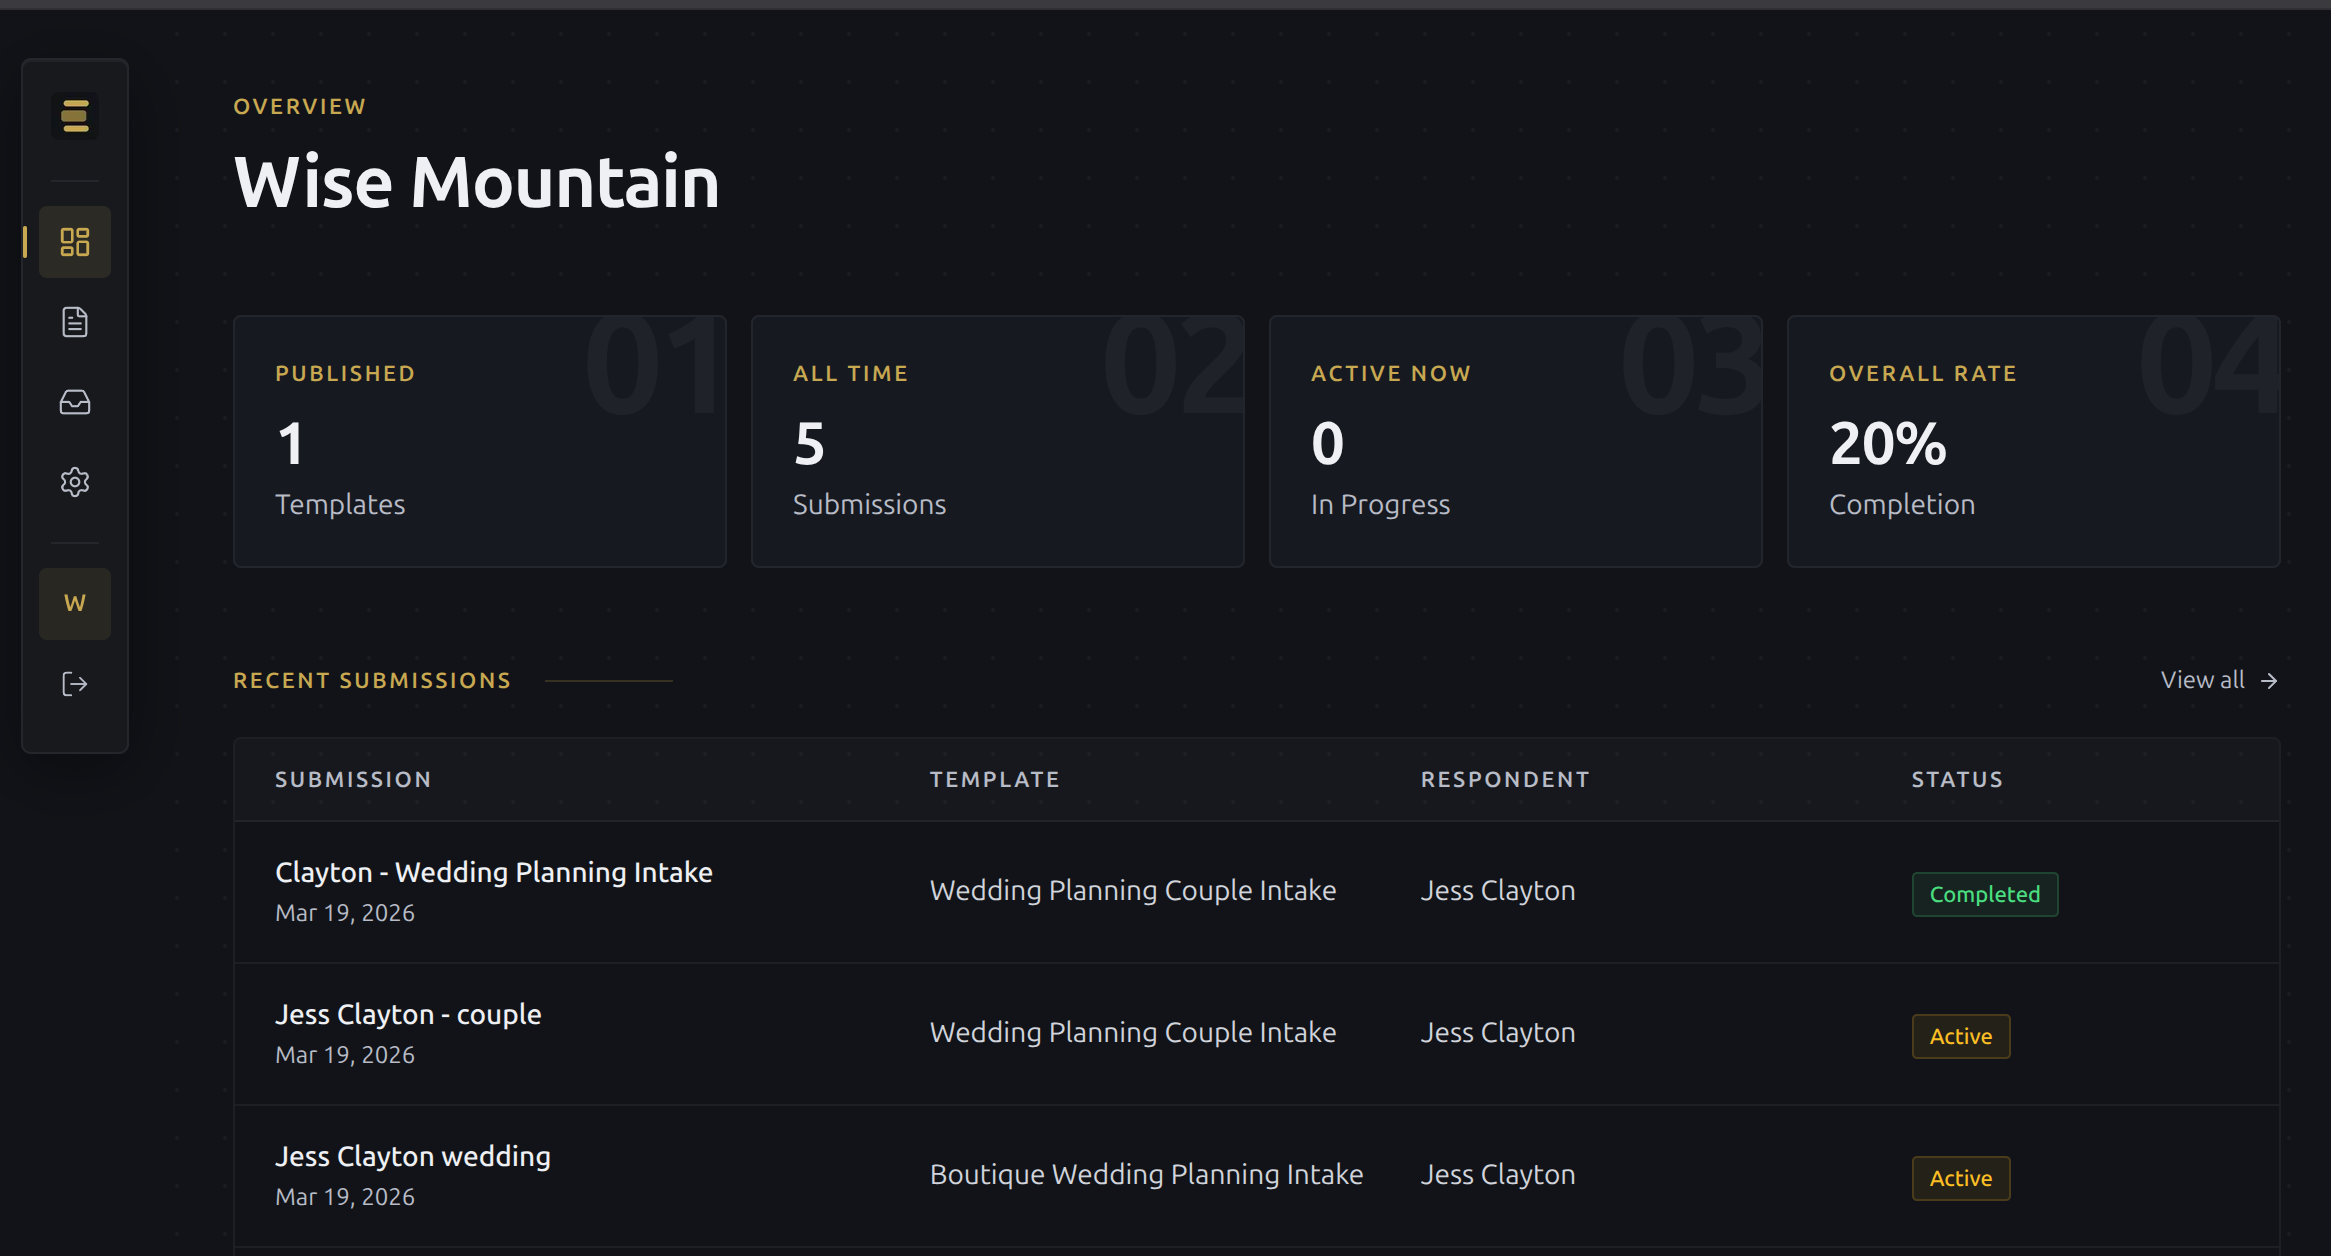
Task: Click the logout icon in sidebar
Action: tap(75, 684)
